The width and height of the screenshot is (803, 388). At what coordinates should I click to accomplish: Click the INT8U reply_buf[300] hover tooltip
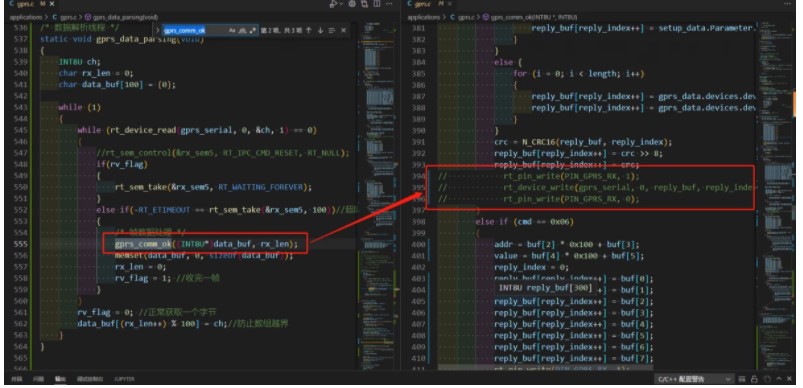click(545, 288)
